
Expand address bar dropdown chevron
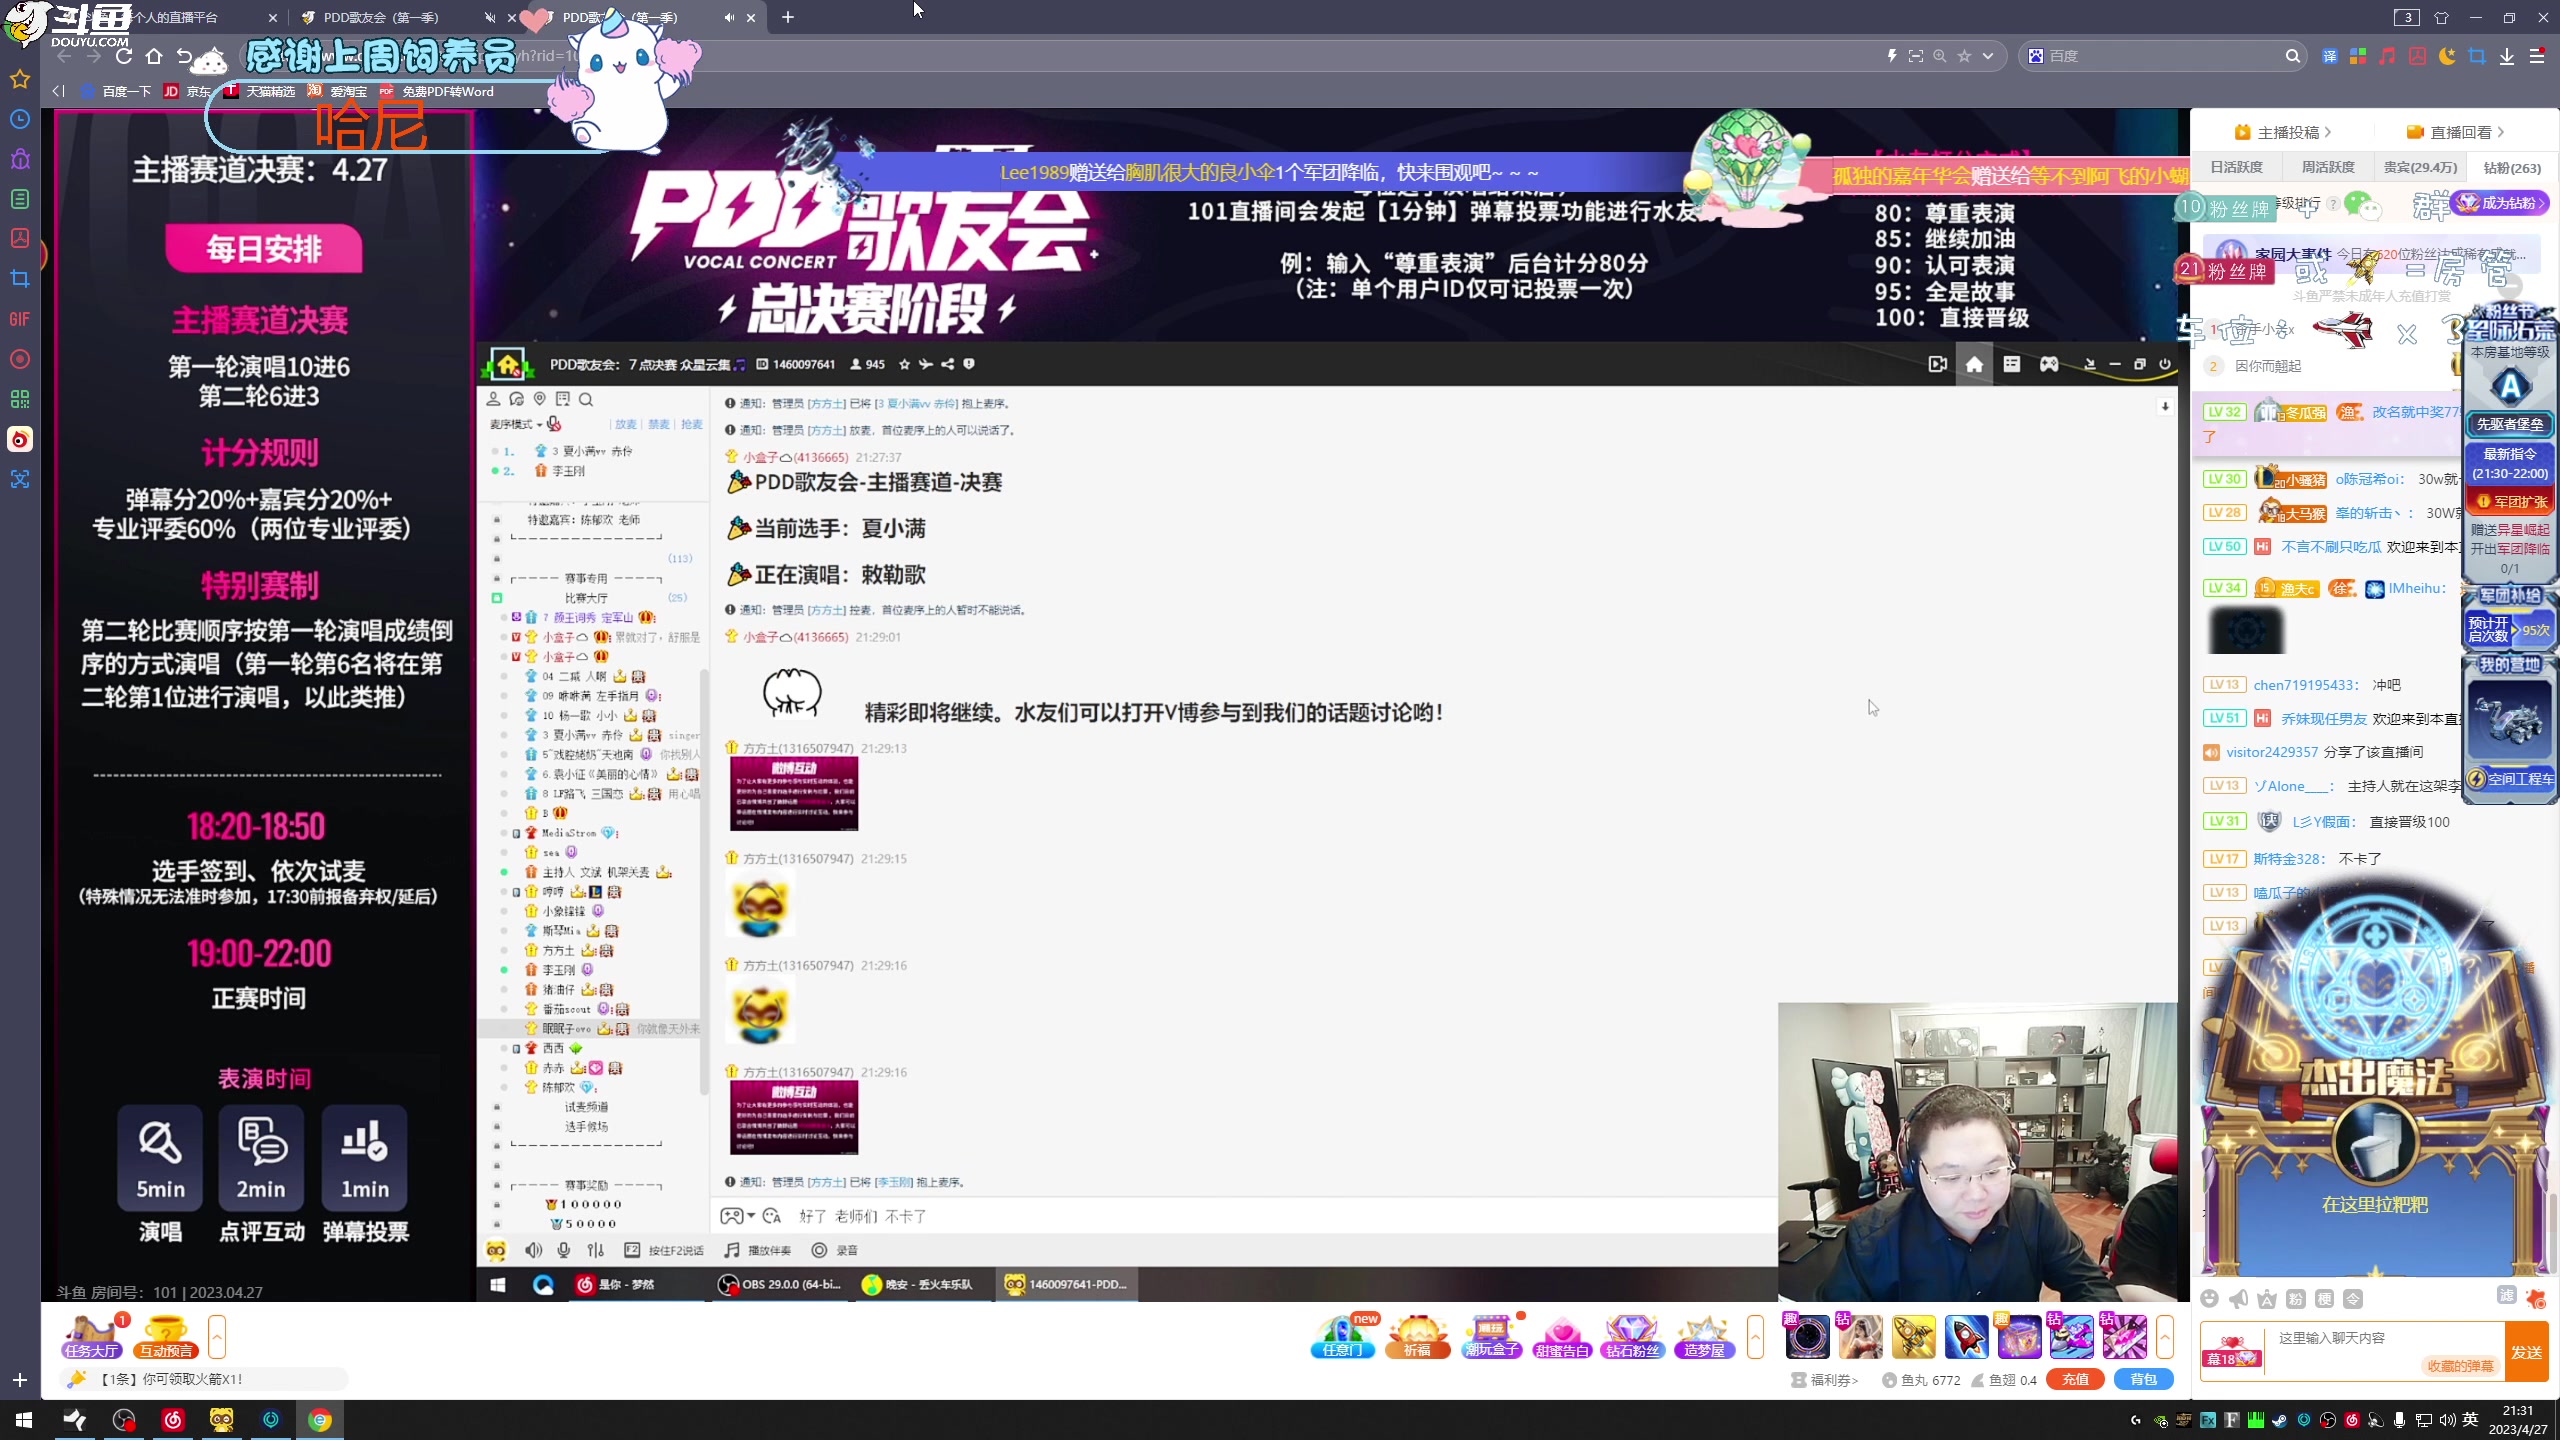point(1988,56)
